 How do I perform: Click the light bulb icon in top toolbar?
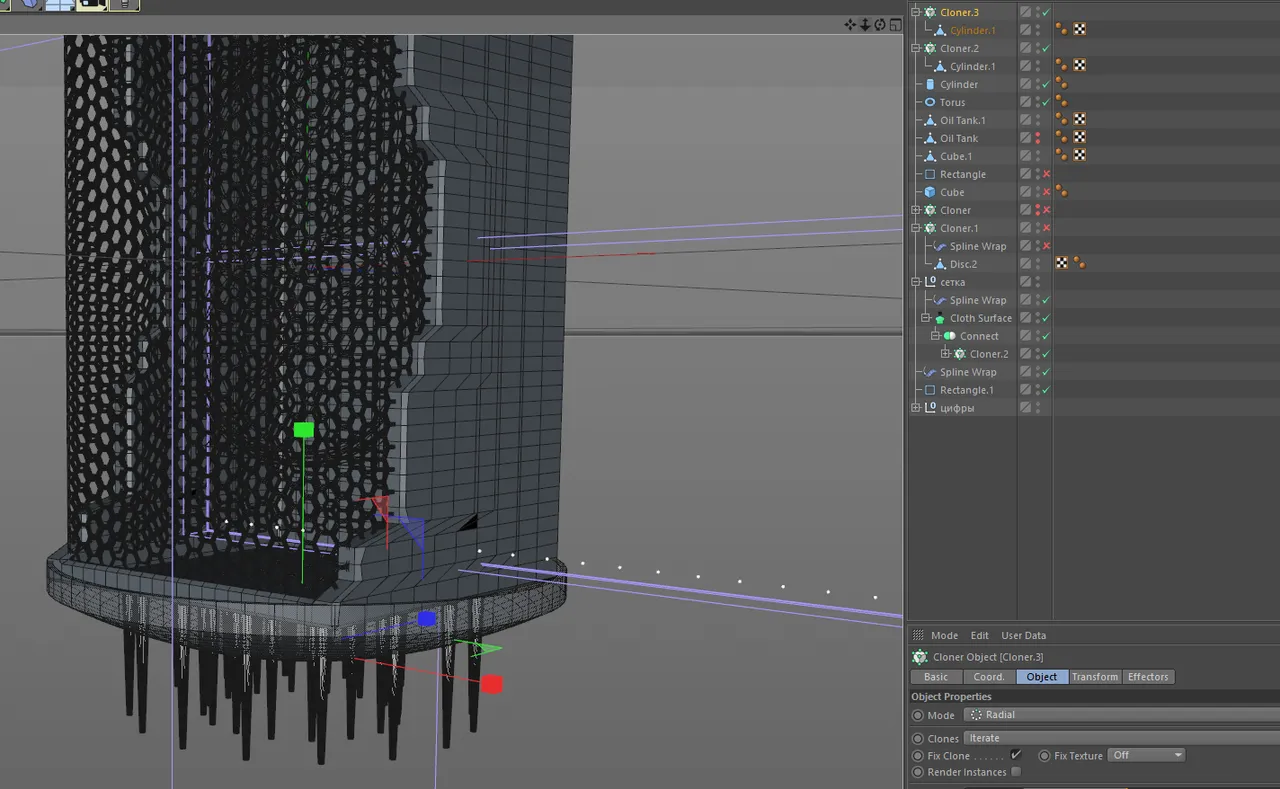(x=125, y=4)
